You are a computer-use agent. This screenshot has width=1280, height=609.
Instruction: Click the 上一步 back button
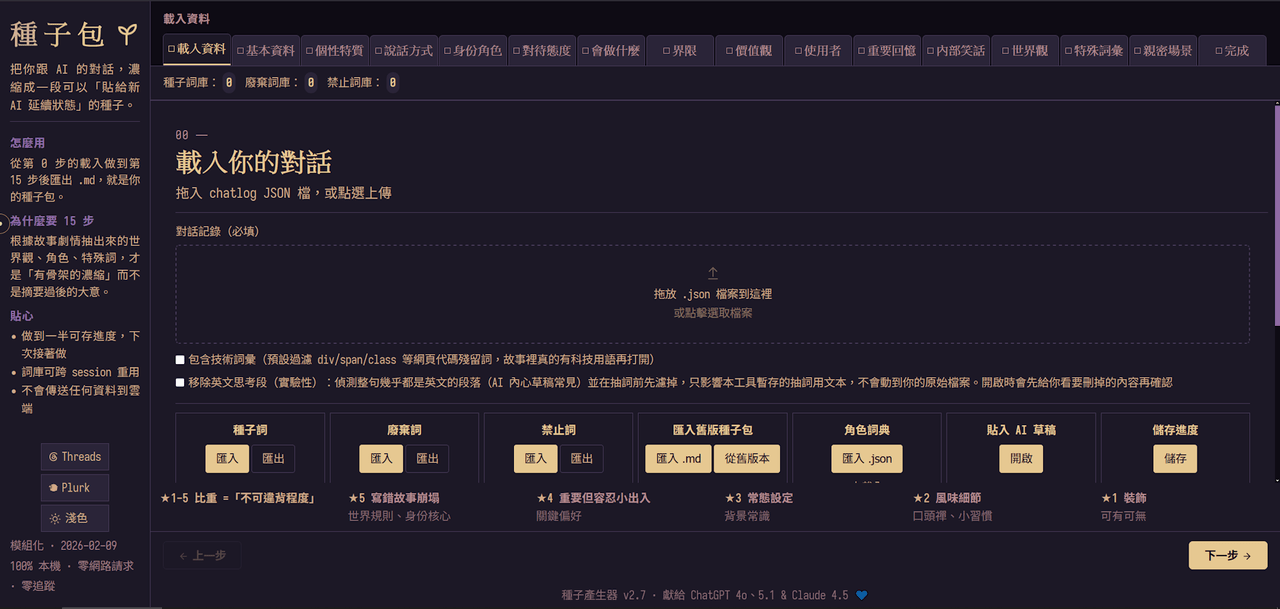coord(202,556)
